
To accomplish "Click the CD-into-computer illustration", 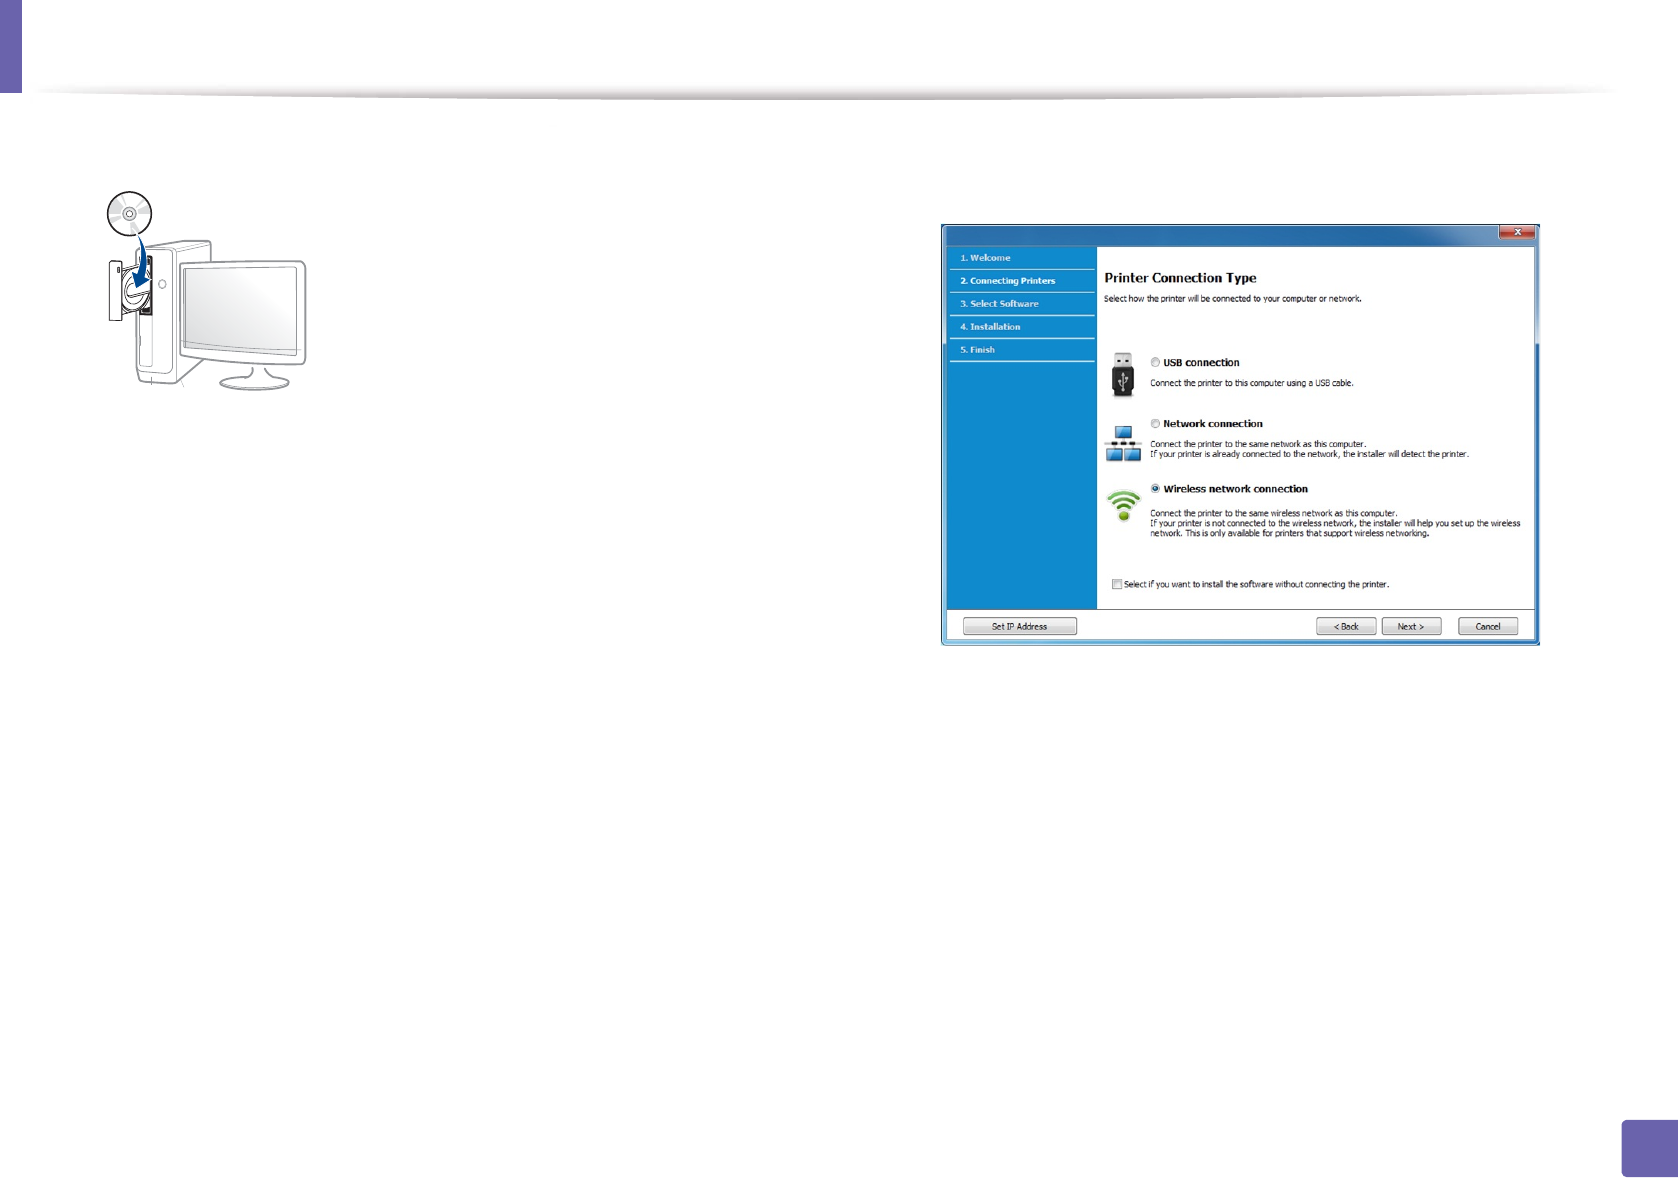I will pyautogui.click(x=207, y=290).
